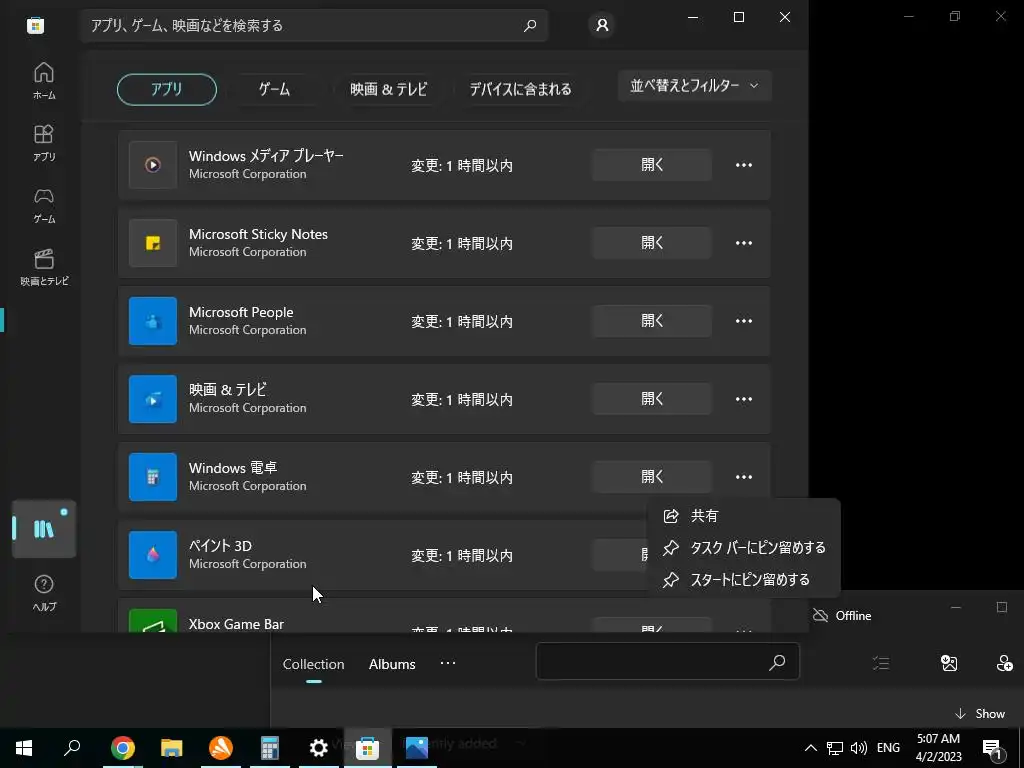The image size is (1024, 768).
Task: Show hidden system tray icons chevron
Action: [x=810, y=748]
